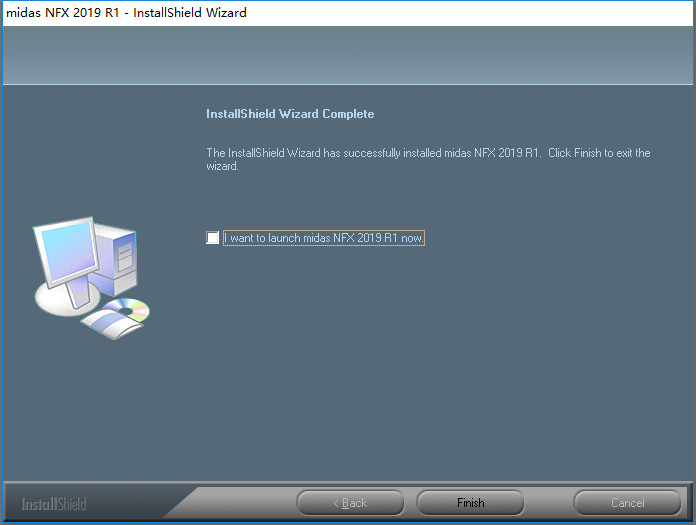696x525 pixels.
Task: Click the Finish button
Action: pos(471,503)
